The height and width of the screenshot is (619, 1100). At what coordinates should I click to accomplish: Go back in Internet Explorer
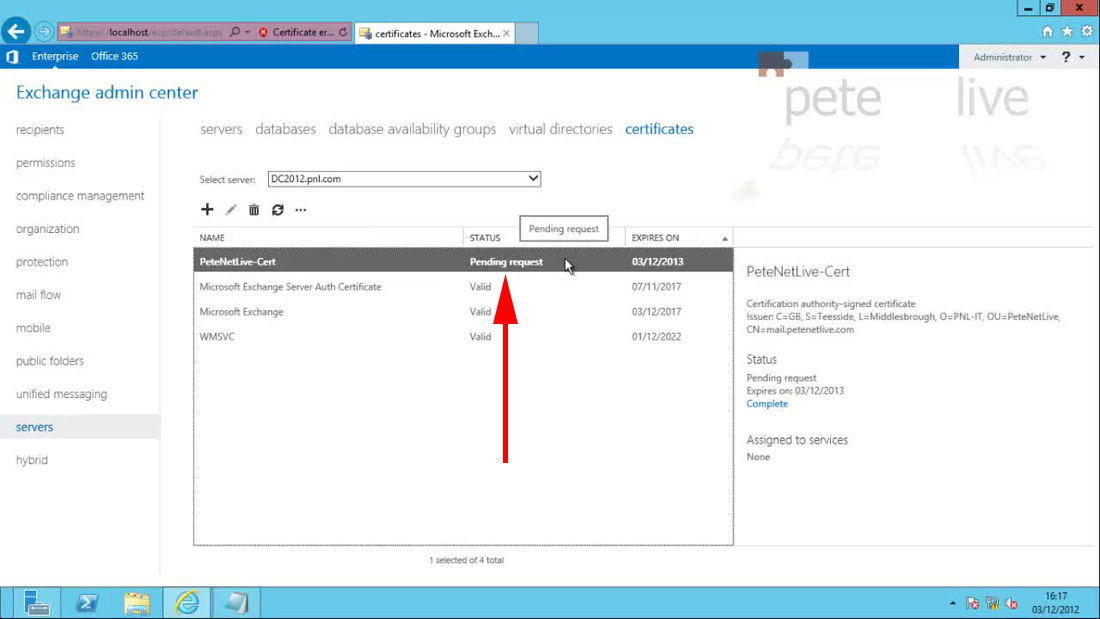pyautogui.click(x=15, y=32)
